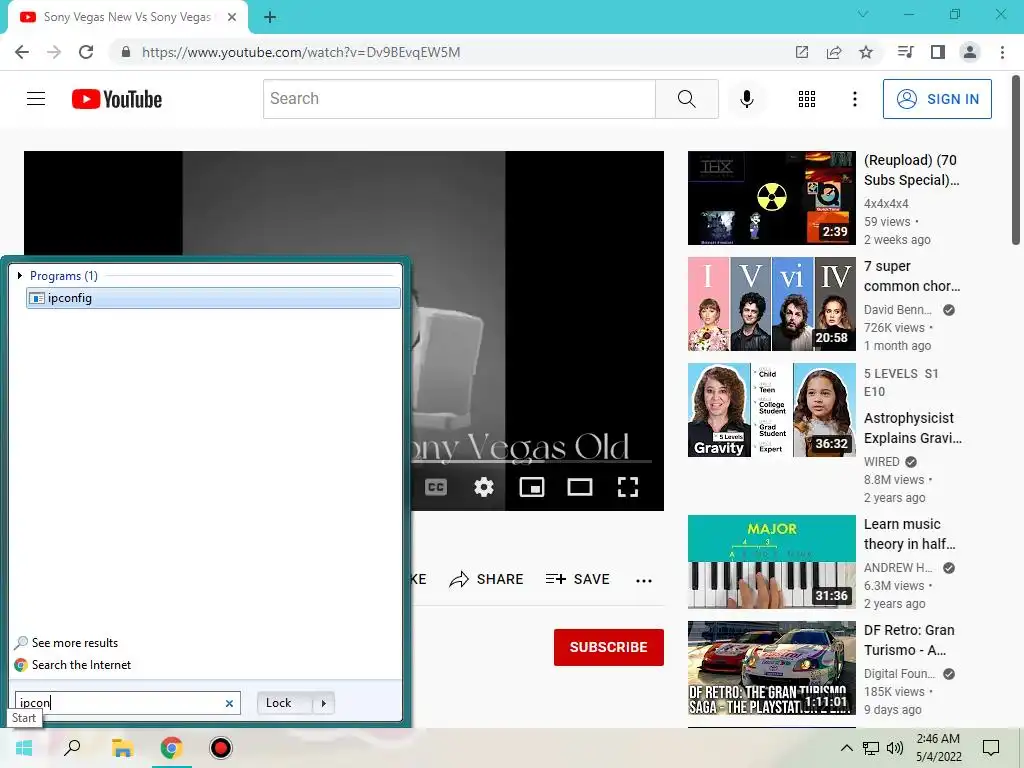Expand shutdown options arrow next to Lock
The image size is (1024, 768).
[323, 703]
